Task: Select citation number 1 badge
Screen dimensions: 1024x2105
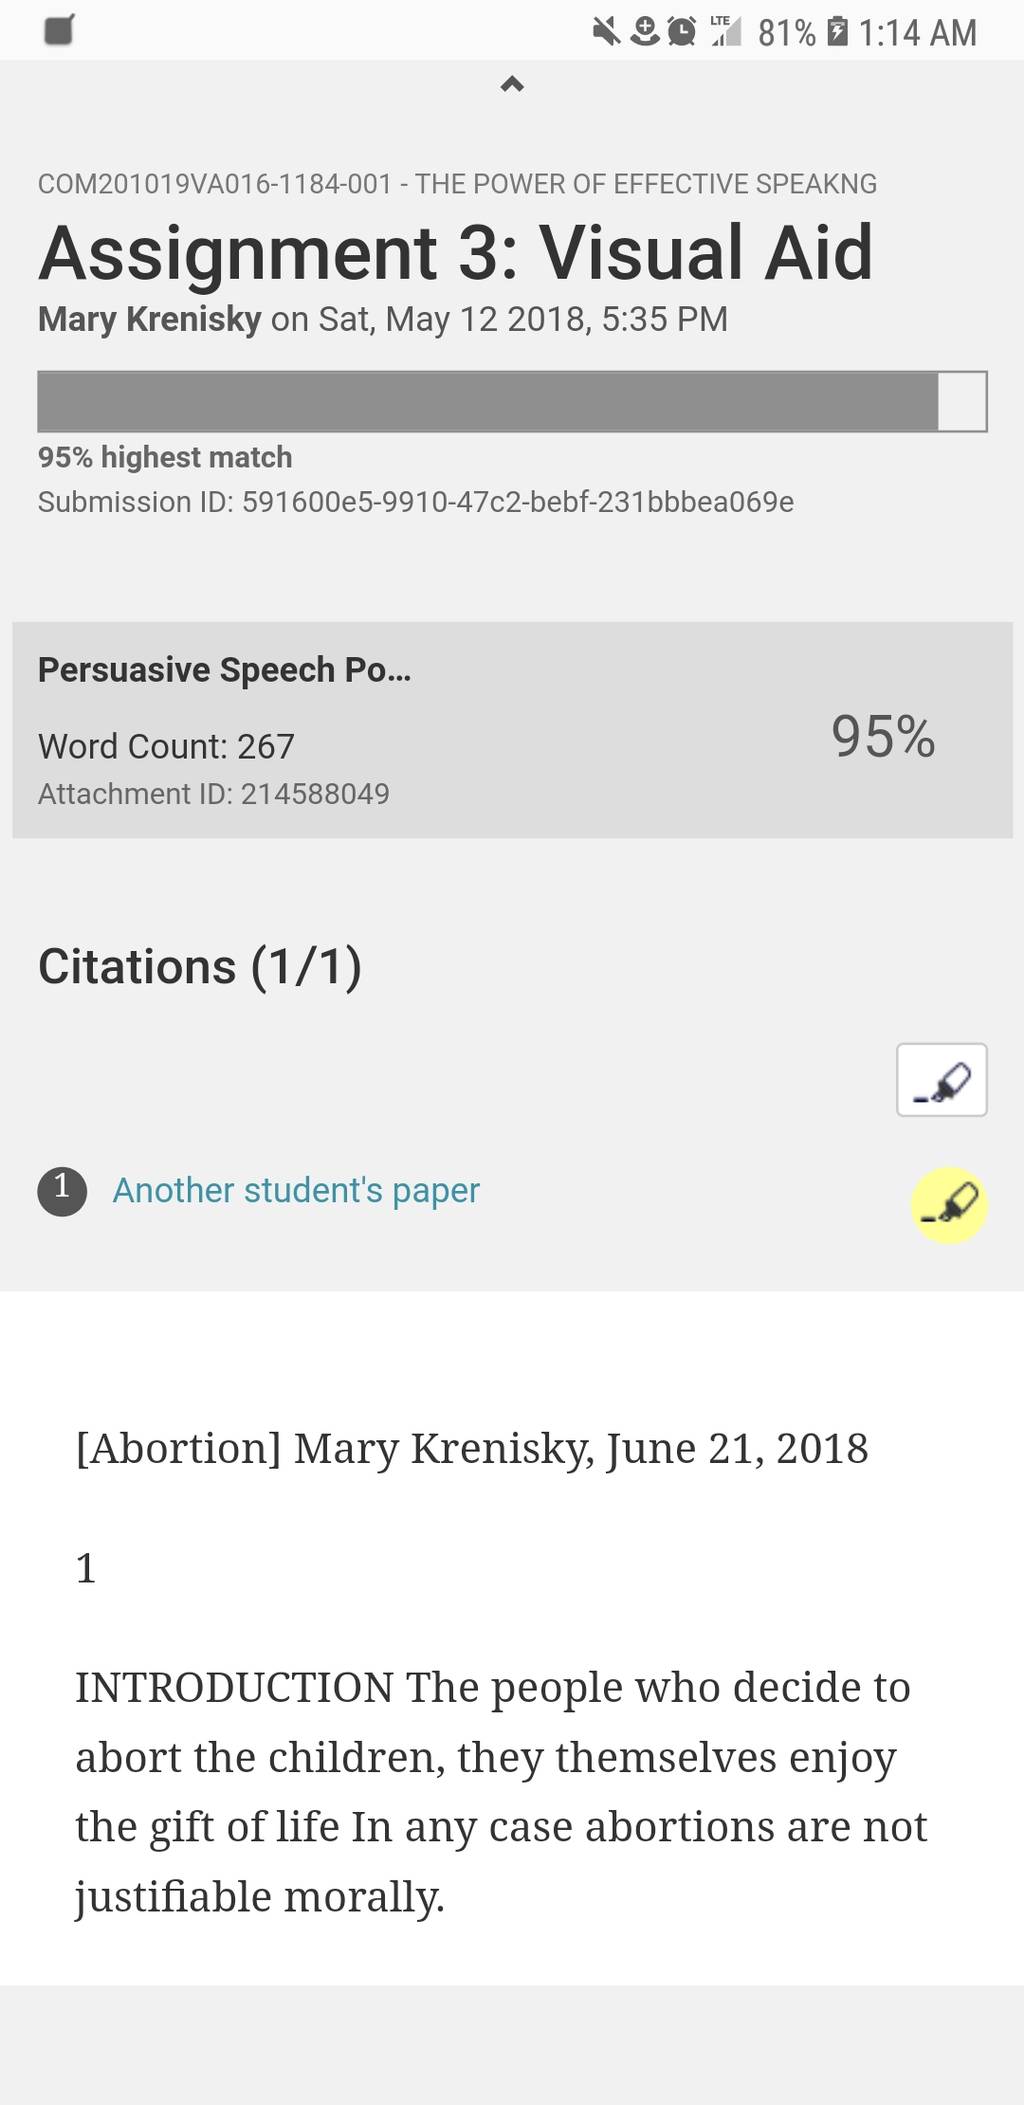Action: point(62,1191)
